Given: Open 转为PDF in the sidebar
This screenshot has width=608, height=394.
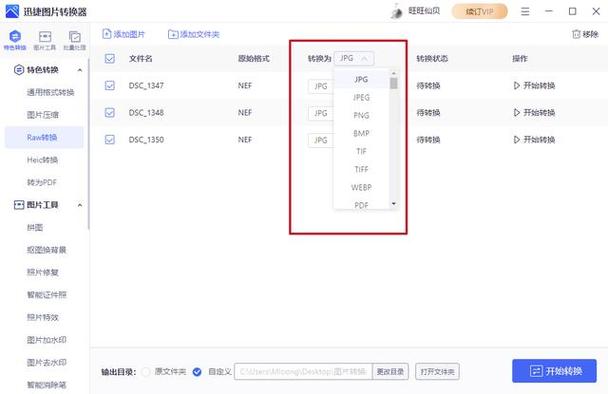Looking at the screenshot, I should 41,182.
